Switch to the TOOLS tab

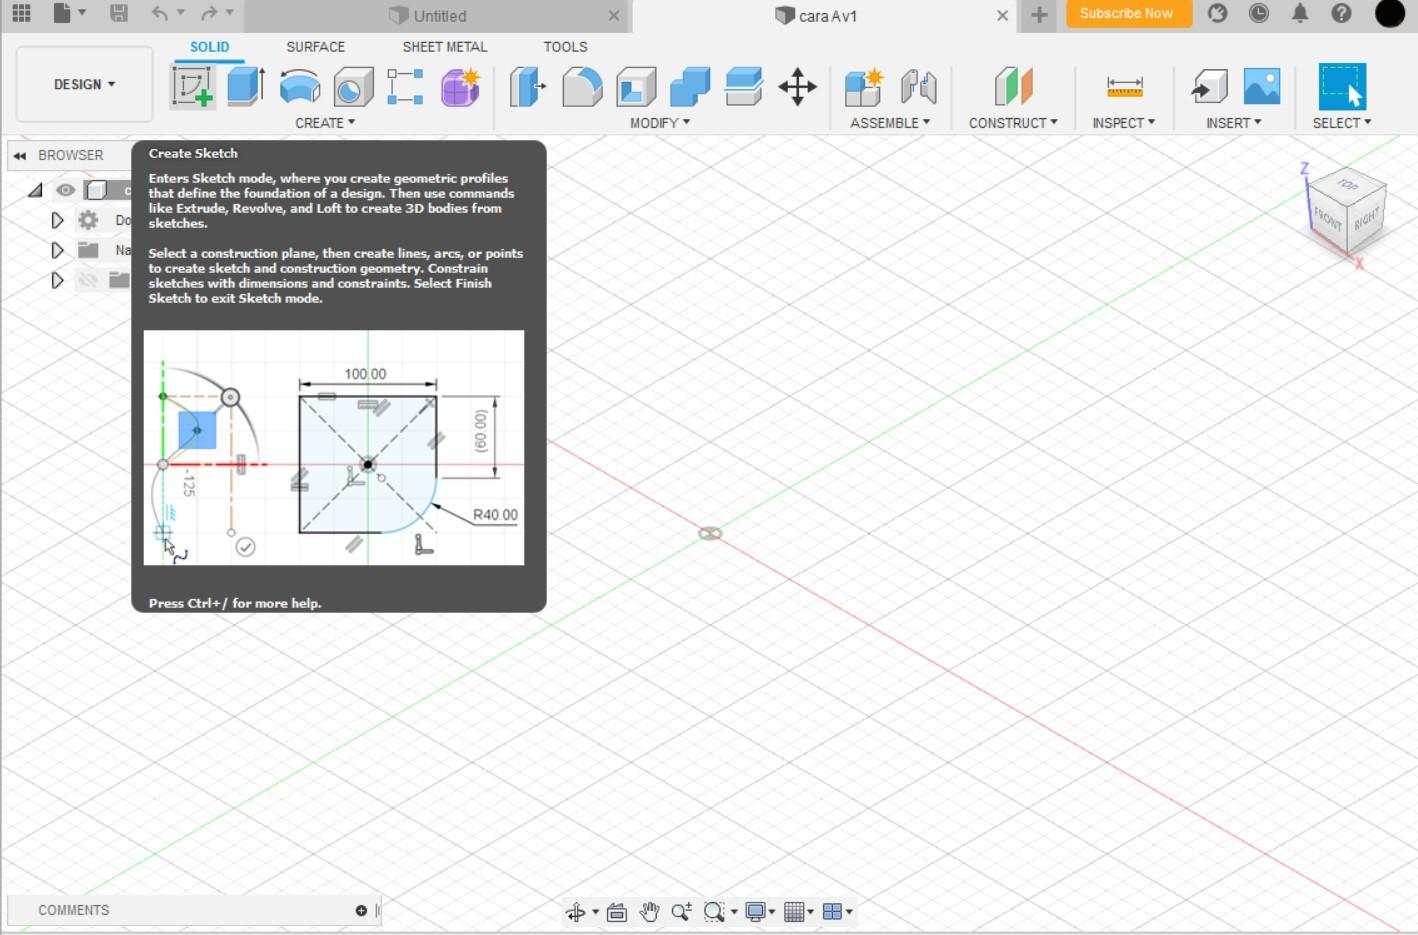coord(565,47)
